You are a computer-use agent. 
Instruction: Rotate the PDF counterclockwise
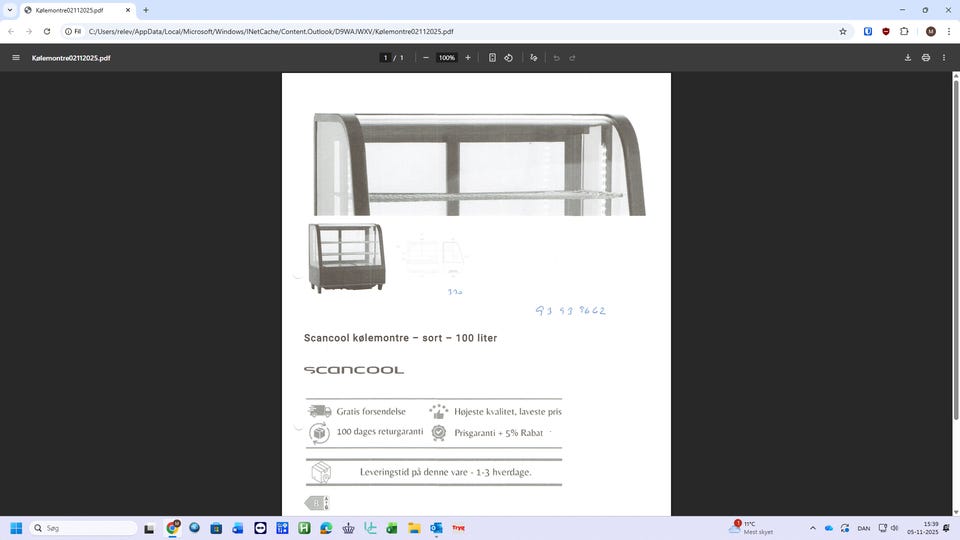(509, 58)
